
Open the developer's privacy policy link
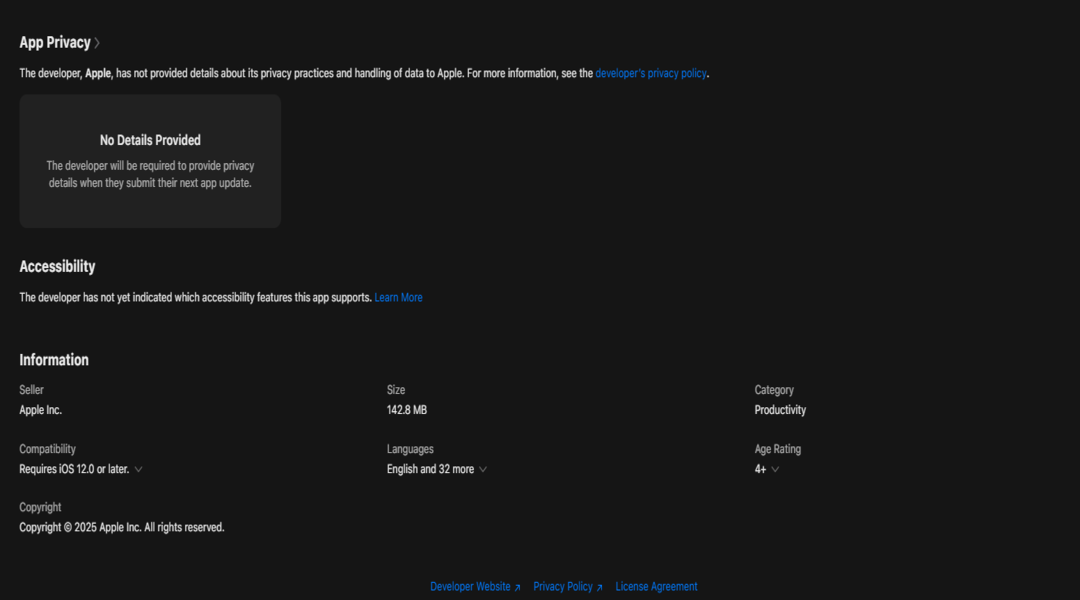point(650,73)
